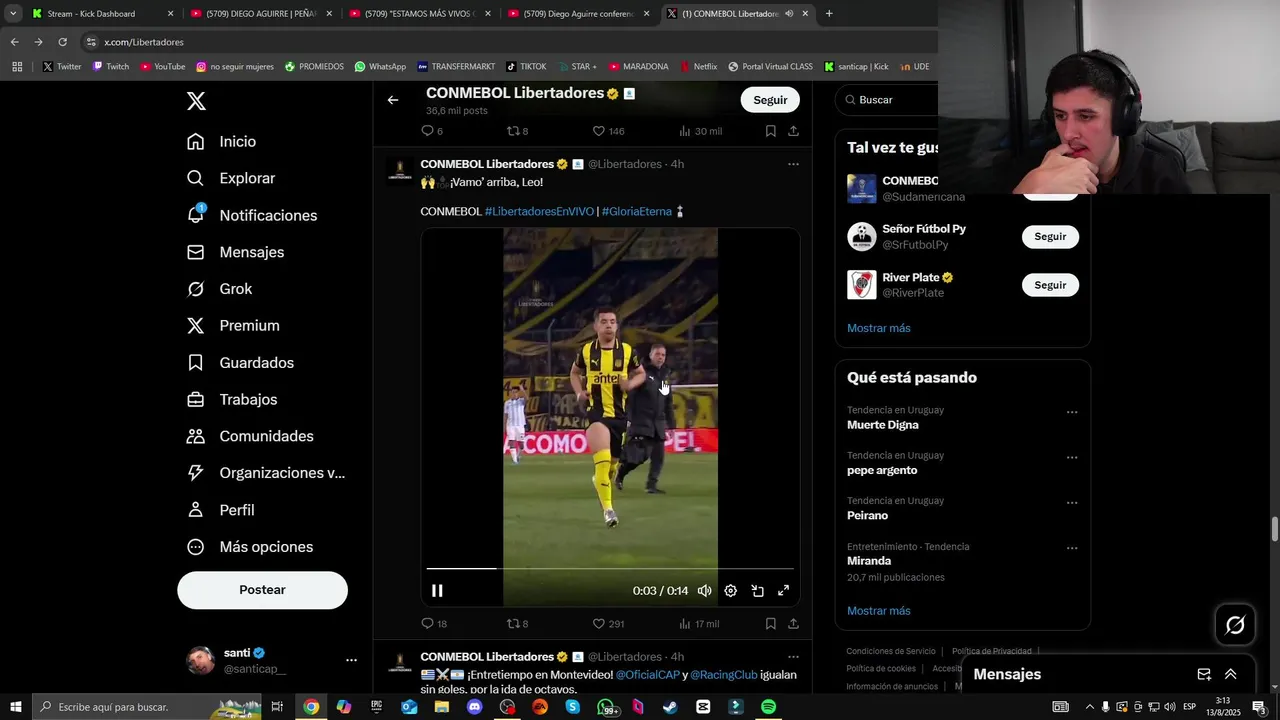This screenshot has width=1280, height=720.
Task: Compose new message in Mensajes drawer
Action: click(x=1204, y=675)
